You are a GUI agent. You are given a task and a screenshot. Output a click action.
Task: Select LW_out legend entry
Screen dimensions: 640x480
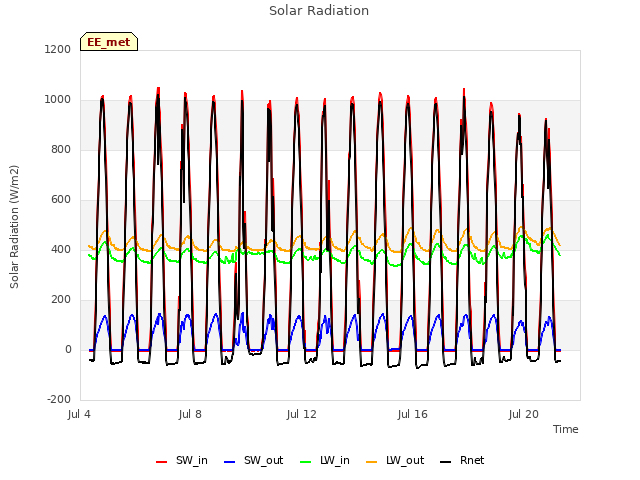[x=395, y=460]
